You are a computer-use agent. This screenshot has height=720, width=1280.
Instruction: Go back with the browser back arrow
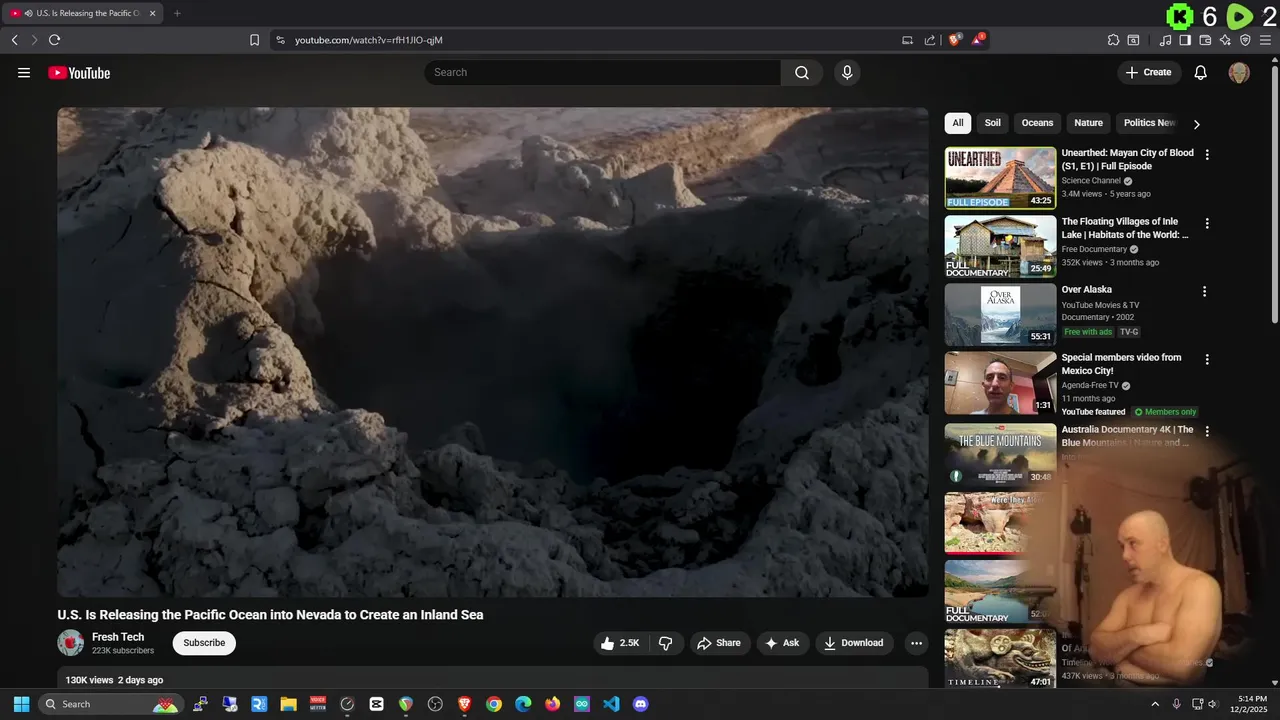(14, 40)
